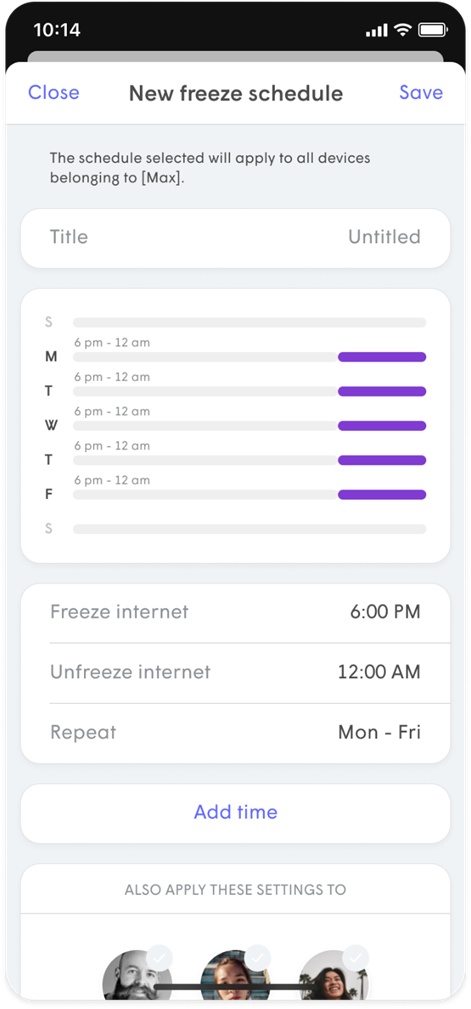Add another time to schedule

236,813
